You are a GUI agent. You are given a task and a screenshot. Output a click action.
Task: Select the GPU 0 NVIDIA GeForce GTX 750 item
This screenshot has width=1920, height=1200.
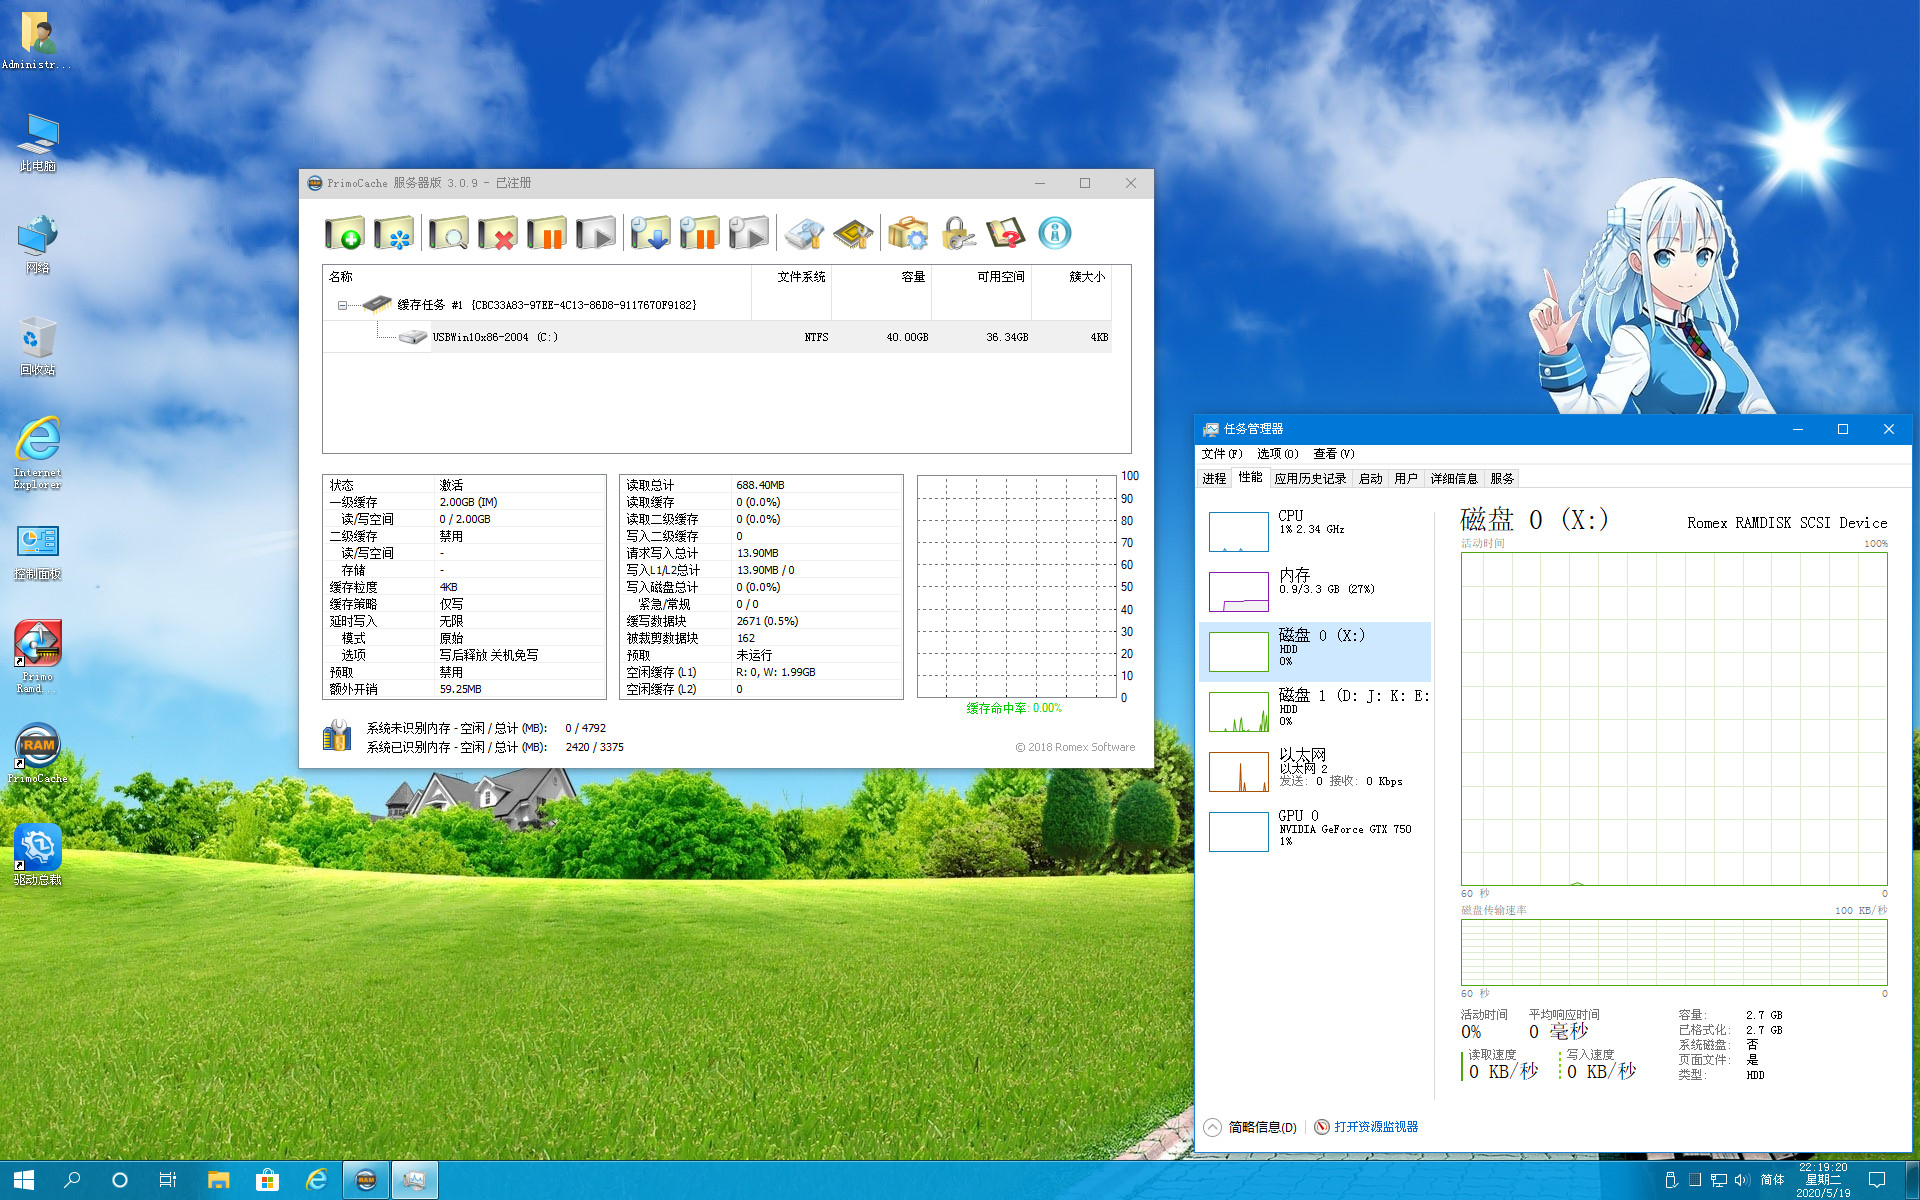tap(1315, 831)
